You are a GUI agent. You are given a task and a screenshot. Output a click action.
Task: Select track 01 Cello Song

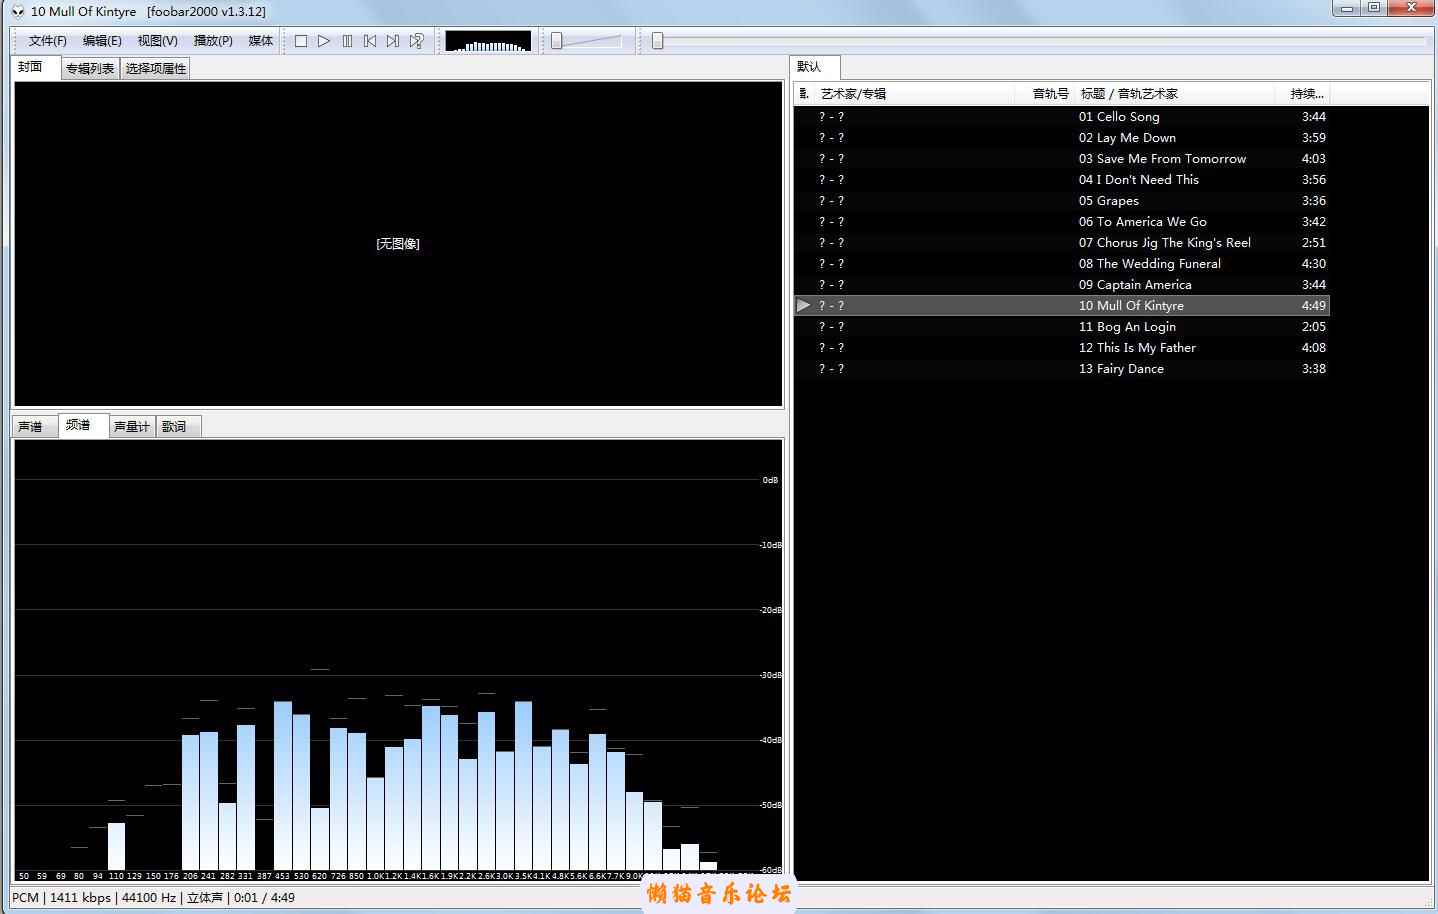[x=1062, y=117]
